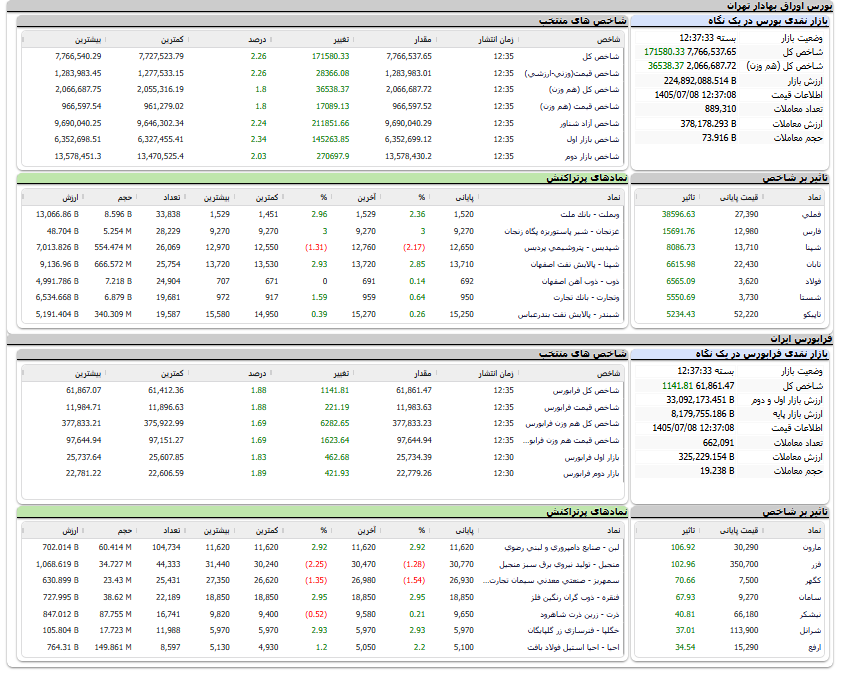
Task: Sort Tehran indices by درصد column
Action: (x=257, y=40)
